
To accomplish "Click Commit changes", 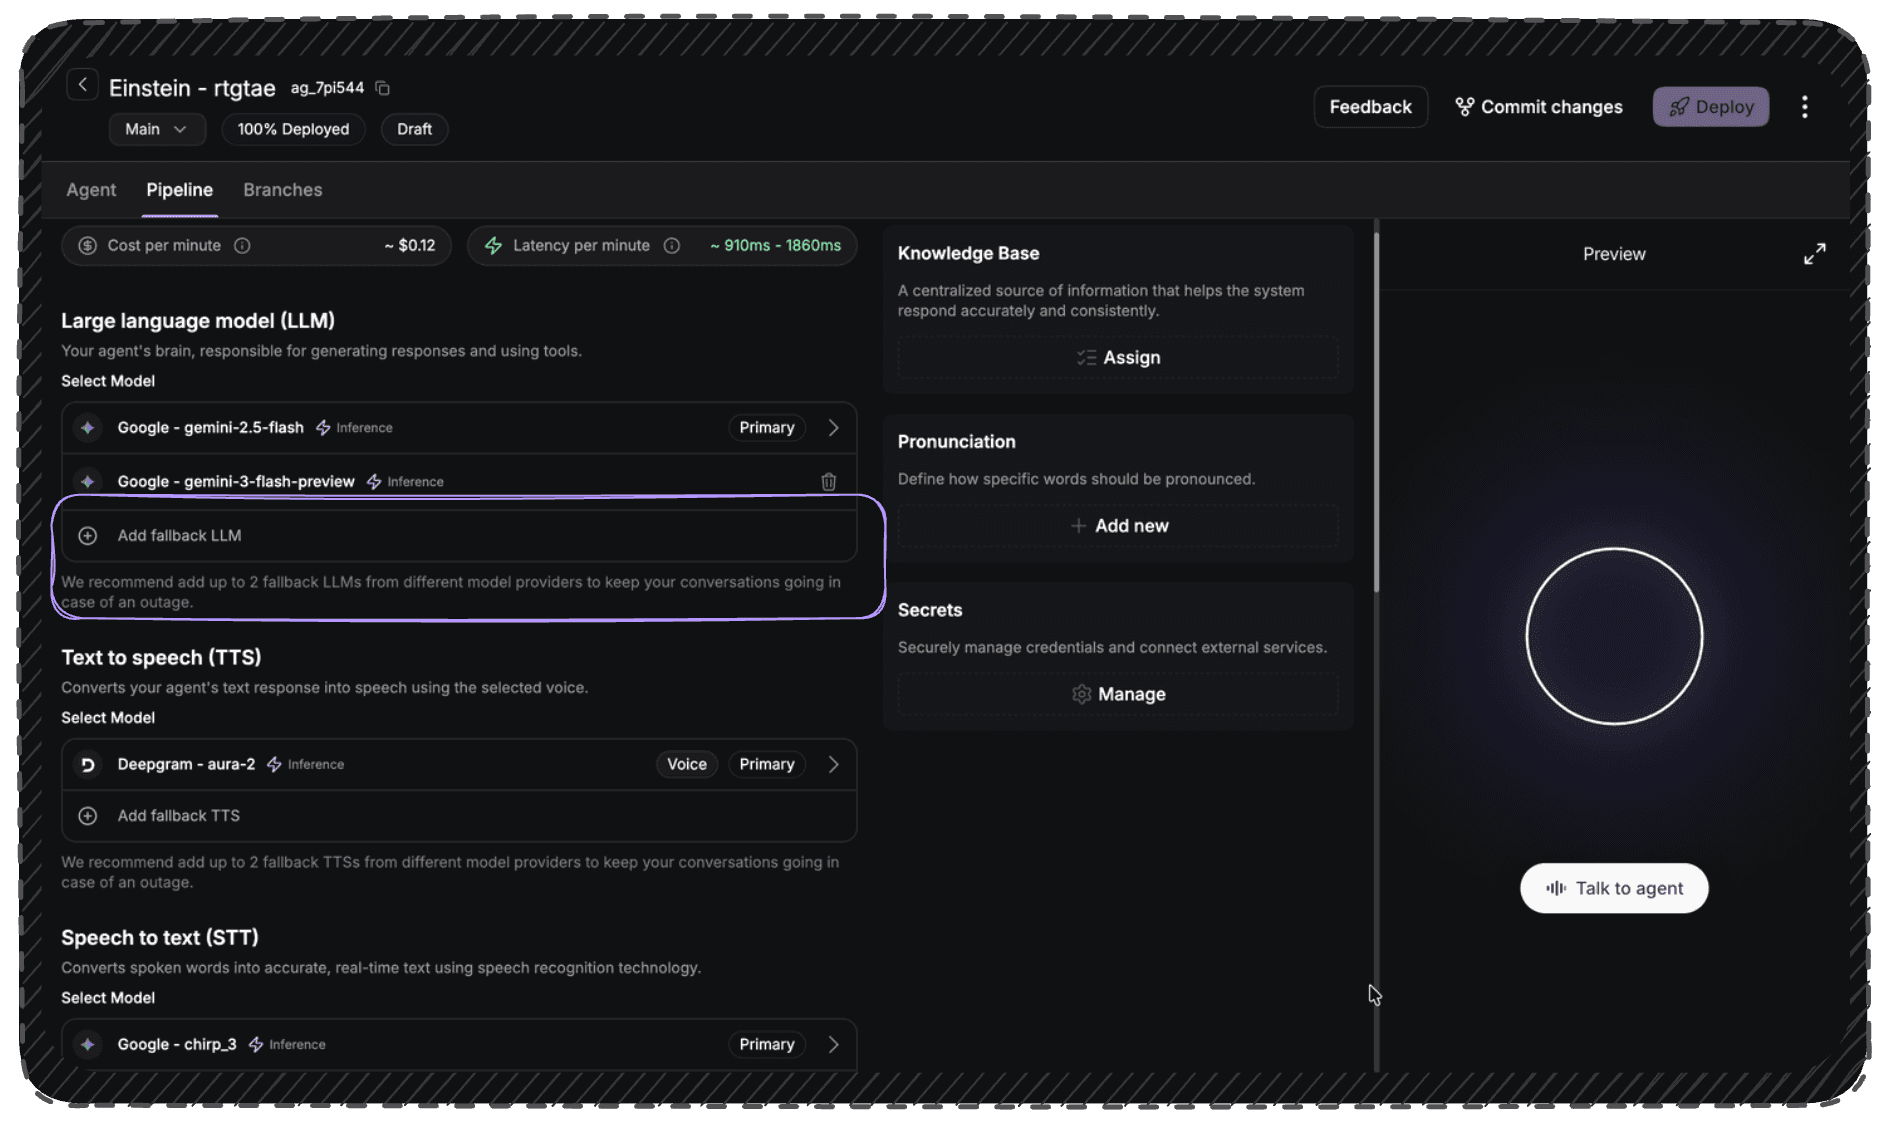I will pos(1539,107).
